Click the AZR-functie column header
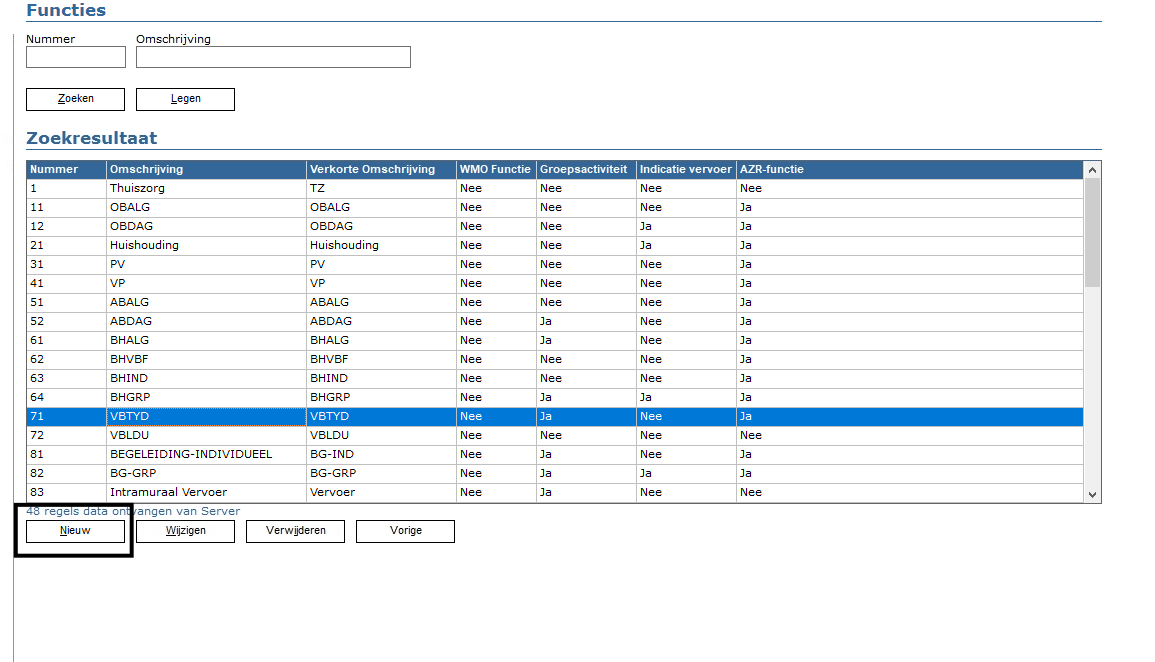 tap(771, 169)
